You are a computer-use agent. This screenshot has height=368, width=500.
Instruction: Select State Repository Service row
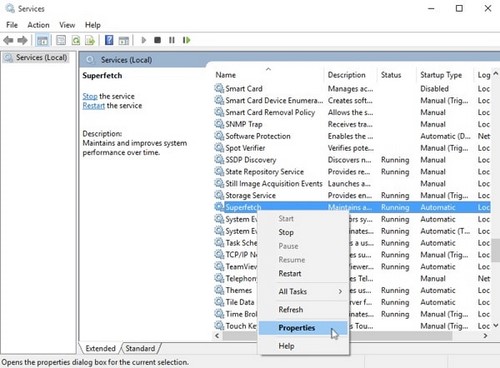(352, 172)
